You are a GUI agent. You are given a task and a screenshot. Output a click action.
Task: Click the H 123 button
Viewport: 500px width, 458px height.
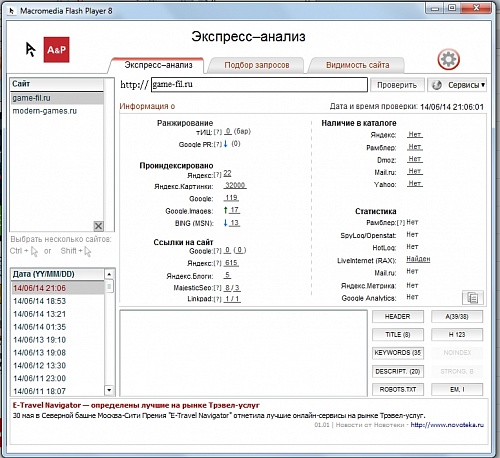(457, 335)
